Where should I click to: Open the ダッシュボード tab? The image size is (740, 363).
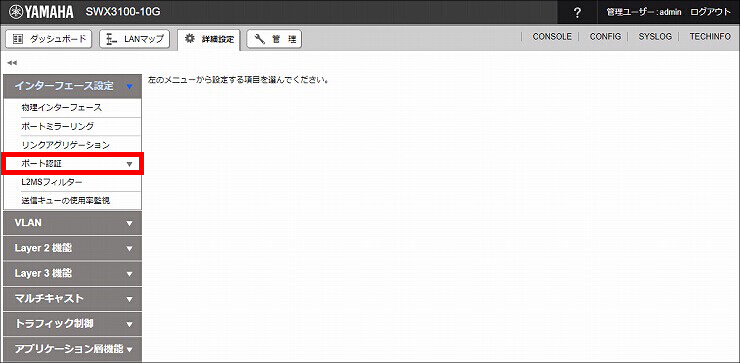pyautogui.click(x=49, y=39)
